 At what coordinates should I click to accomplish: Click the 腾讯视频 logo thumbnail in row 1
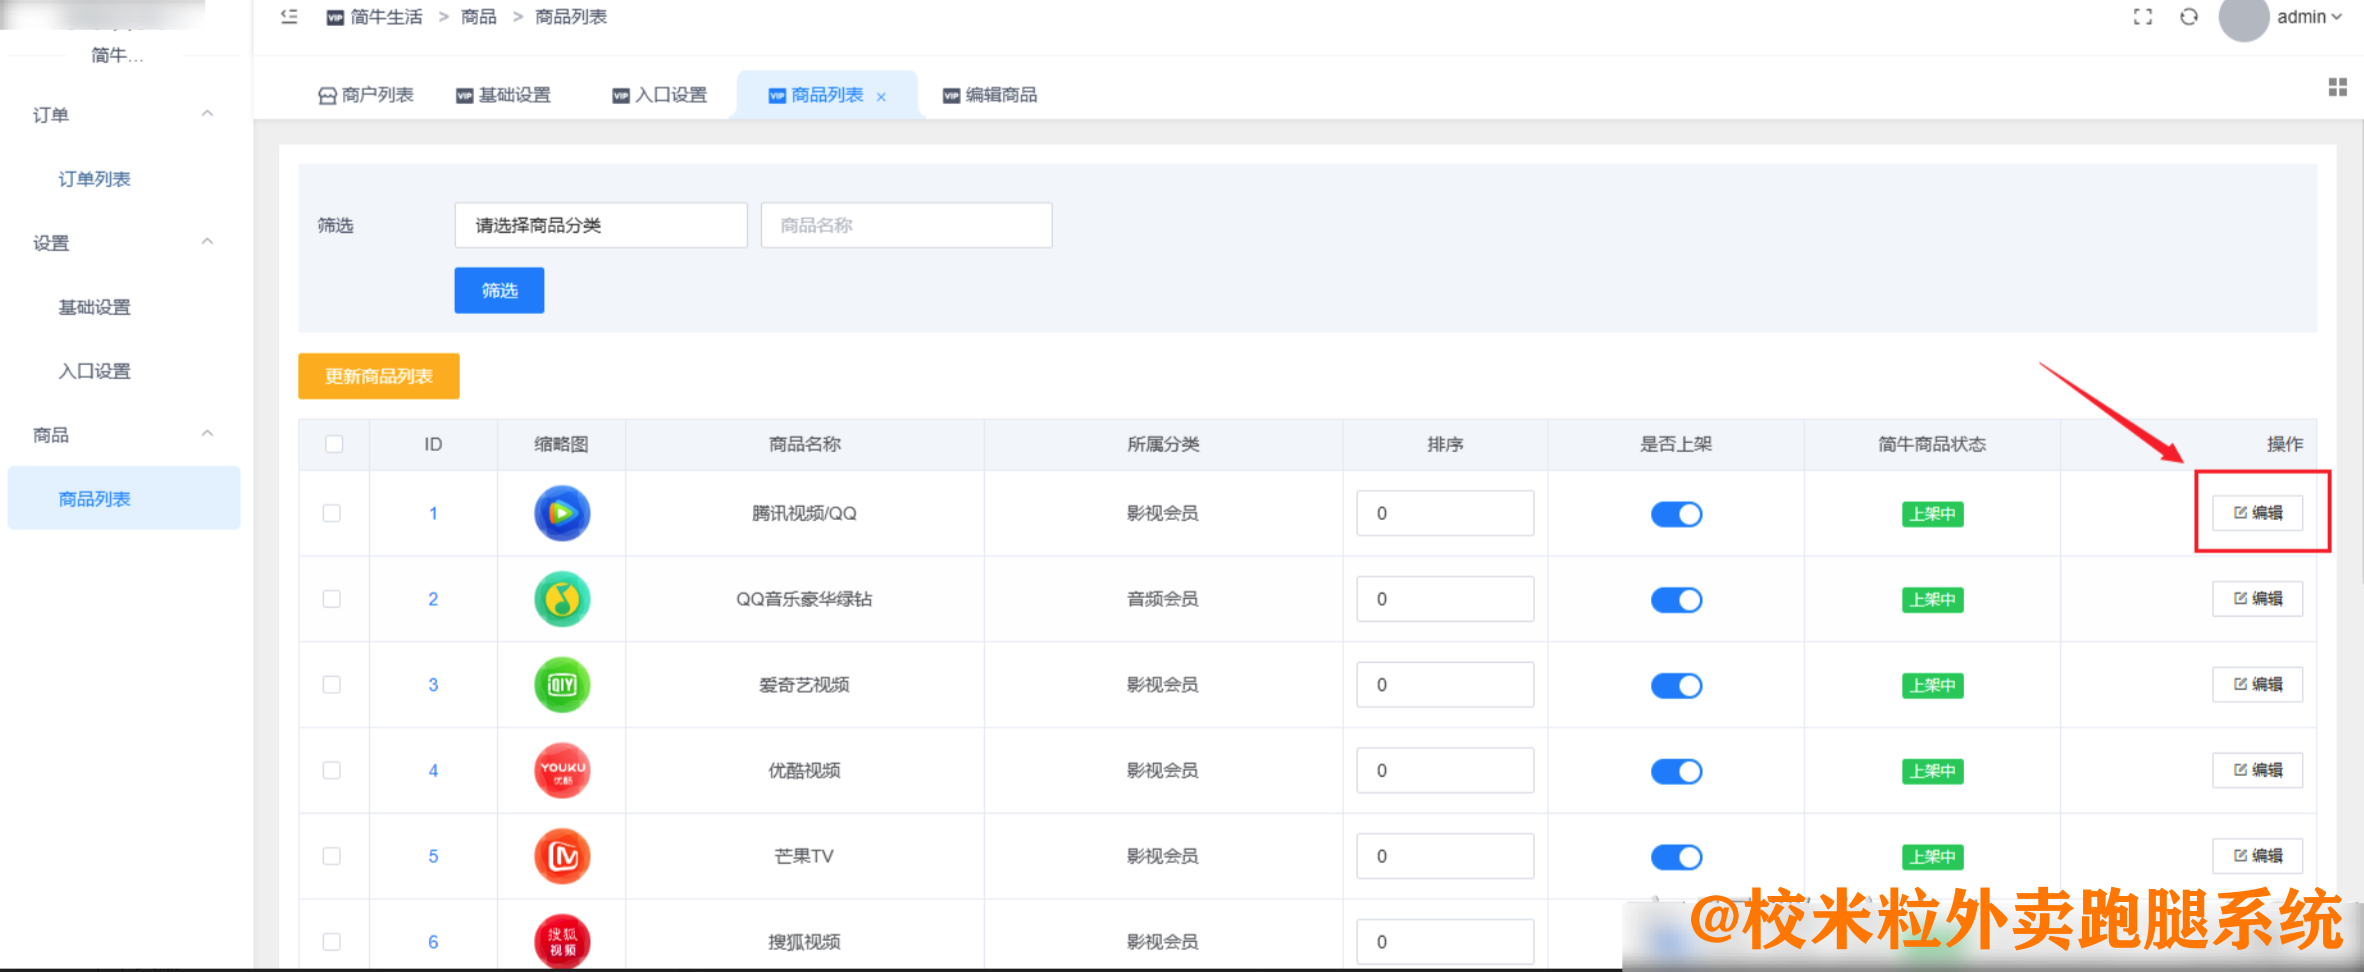click(x=561, y=513)
